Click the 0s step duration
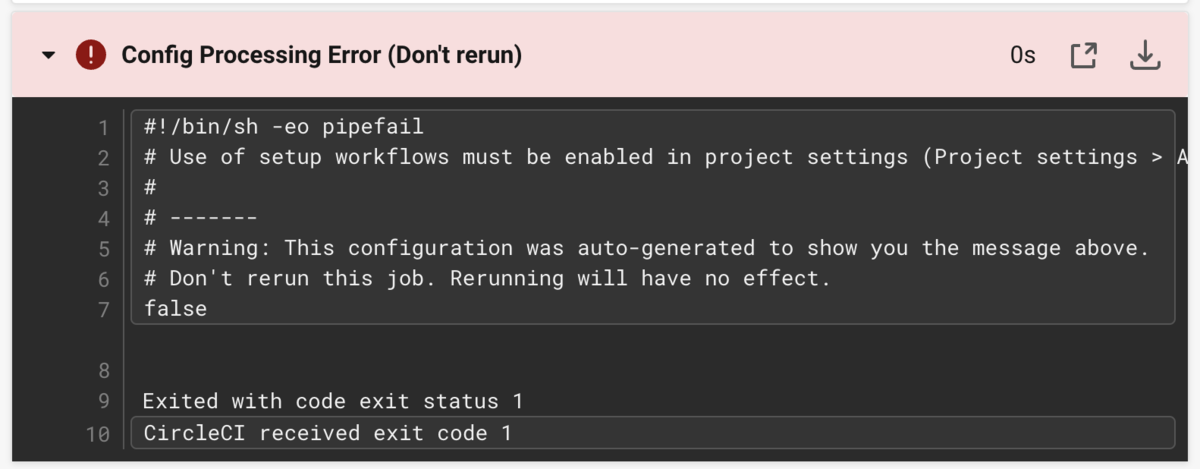The image size is (1200, 469). 1022,56
